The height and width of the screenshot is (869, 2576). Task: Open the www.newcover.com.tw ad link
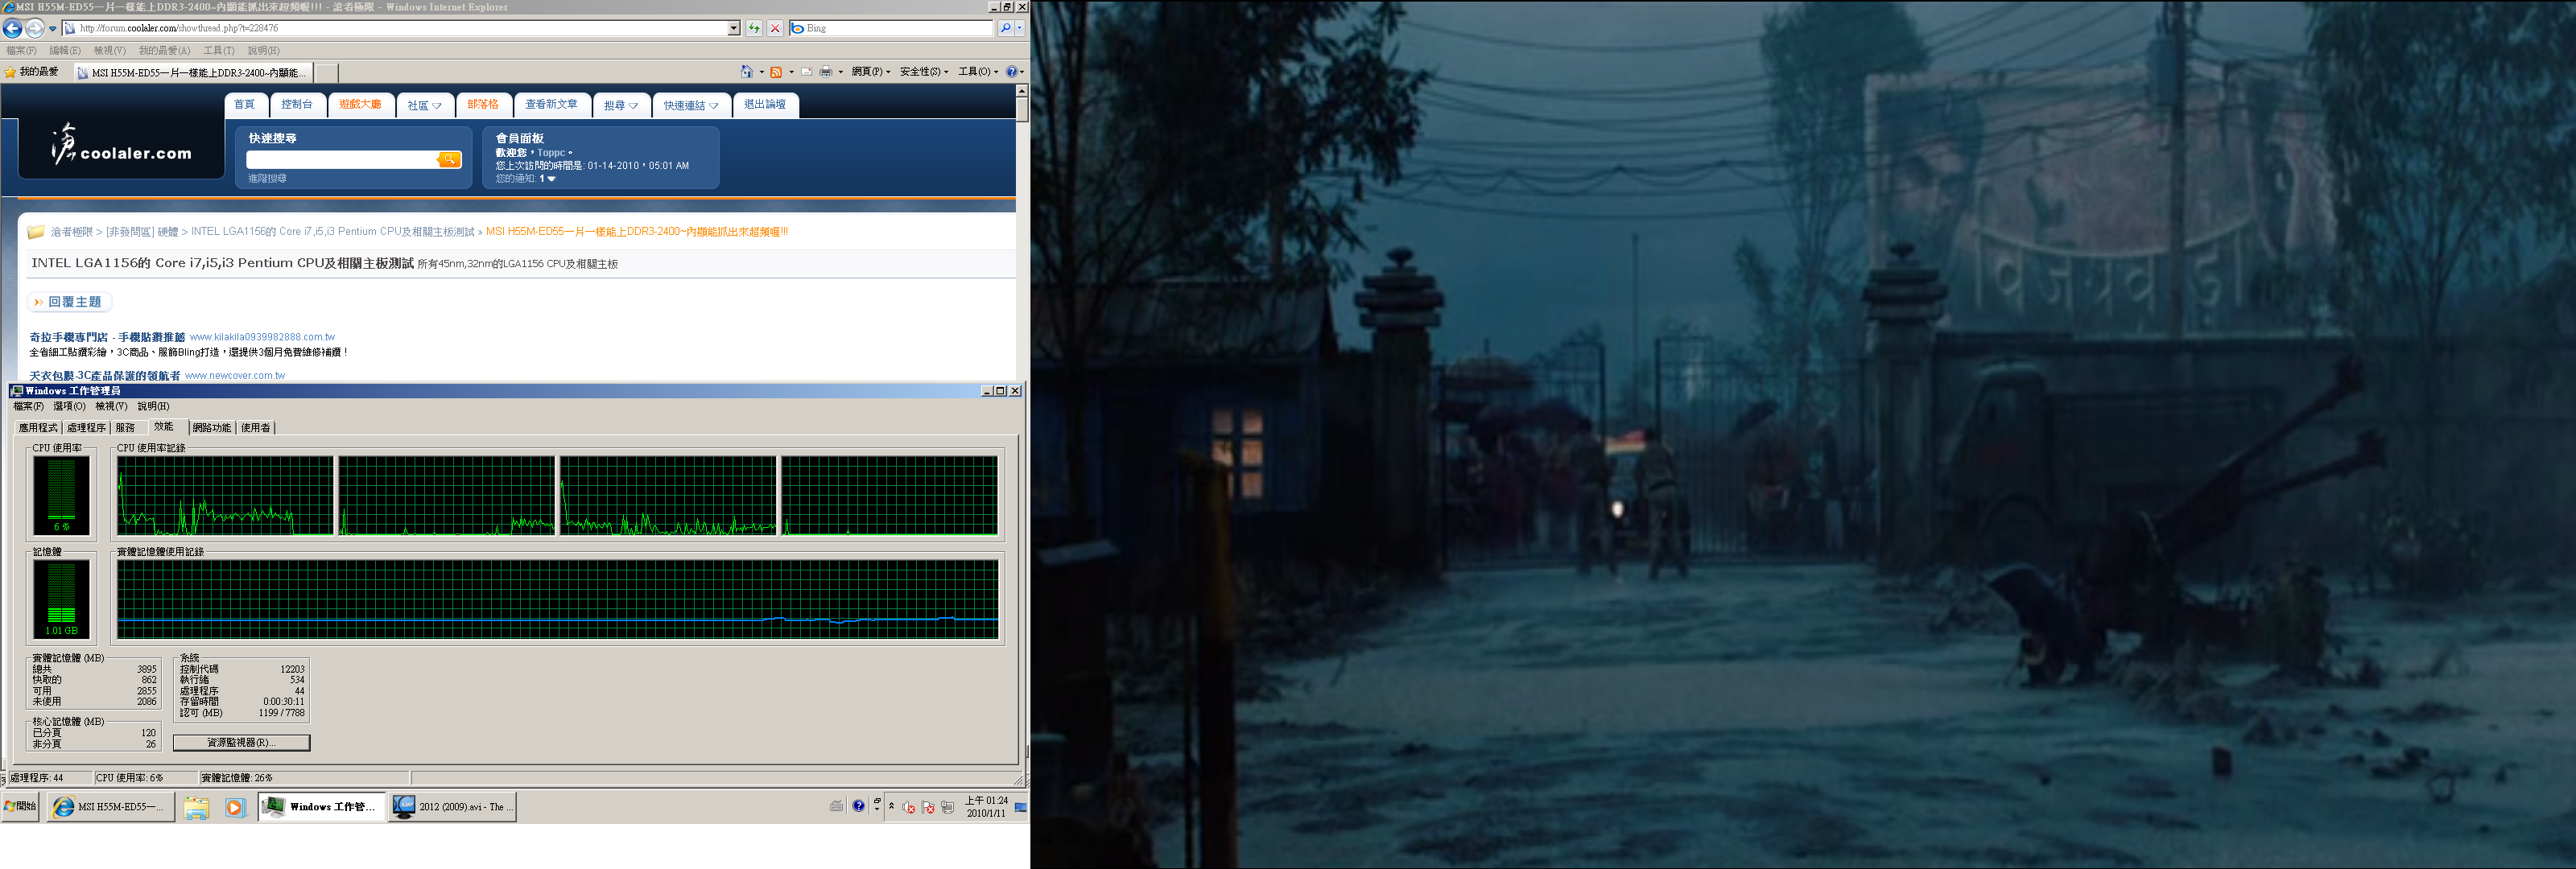point(234,376)
